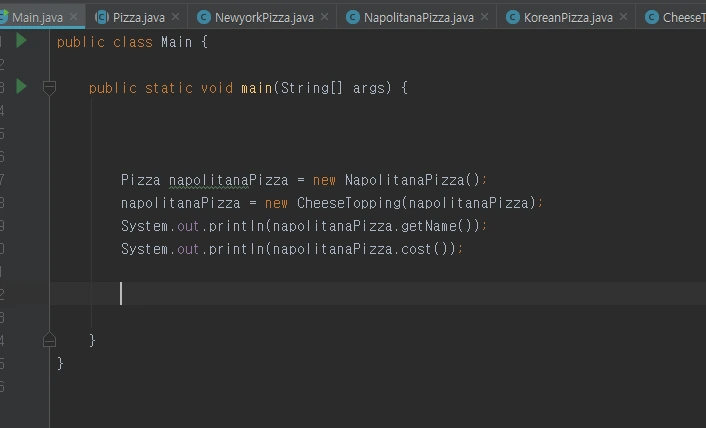
Task: Click the NewyorkPizza.java class icon
Action: (x=204, y=17)
